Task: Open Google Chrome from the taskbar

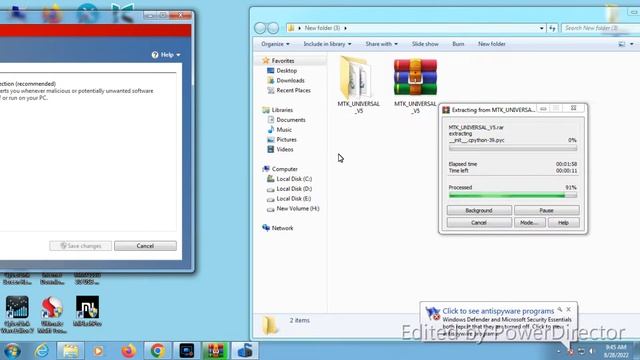Action: 158,351
